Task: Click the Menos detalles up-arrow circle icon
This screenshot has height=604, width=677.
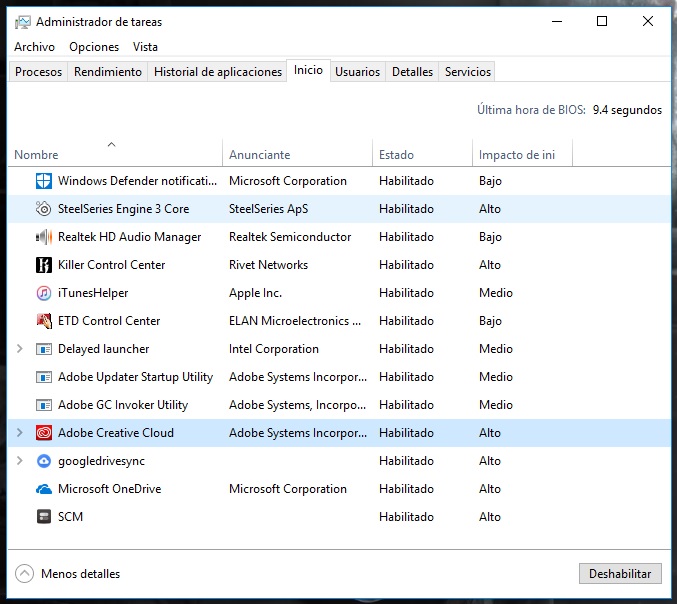Action: [x=24, y=574]
